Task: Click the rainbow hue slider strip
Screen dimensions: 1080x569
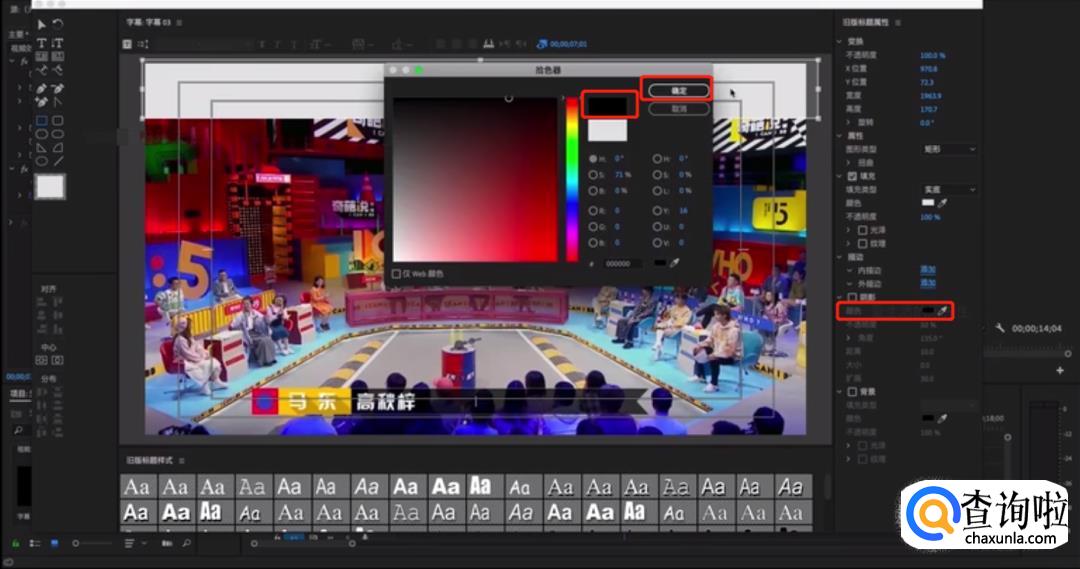Action: pos(572,179)
